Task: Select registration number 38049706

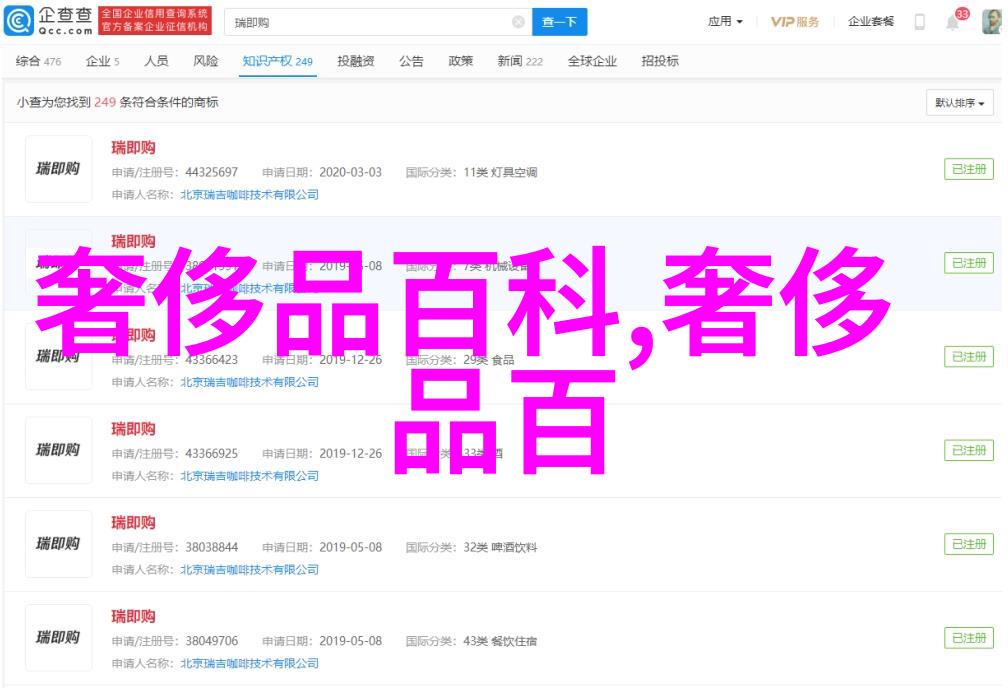Action: tap(212, 642)
